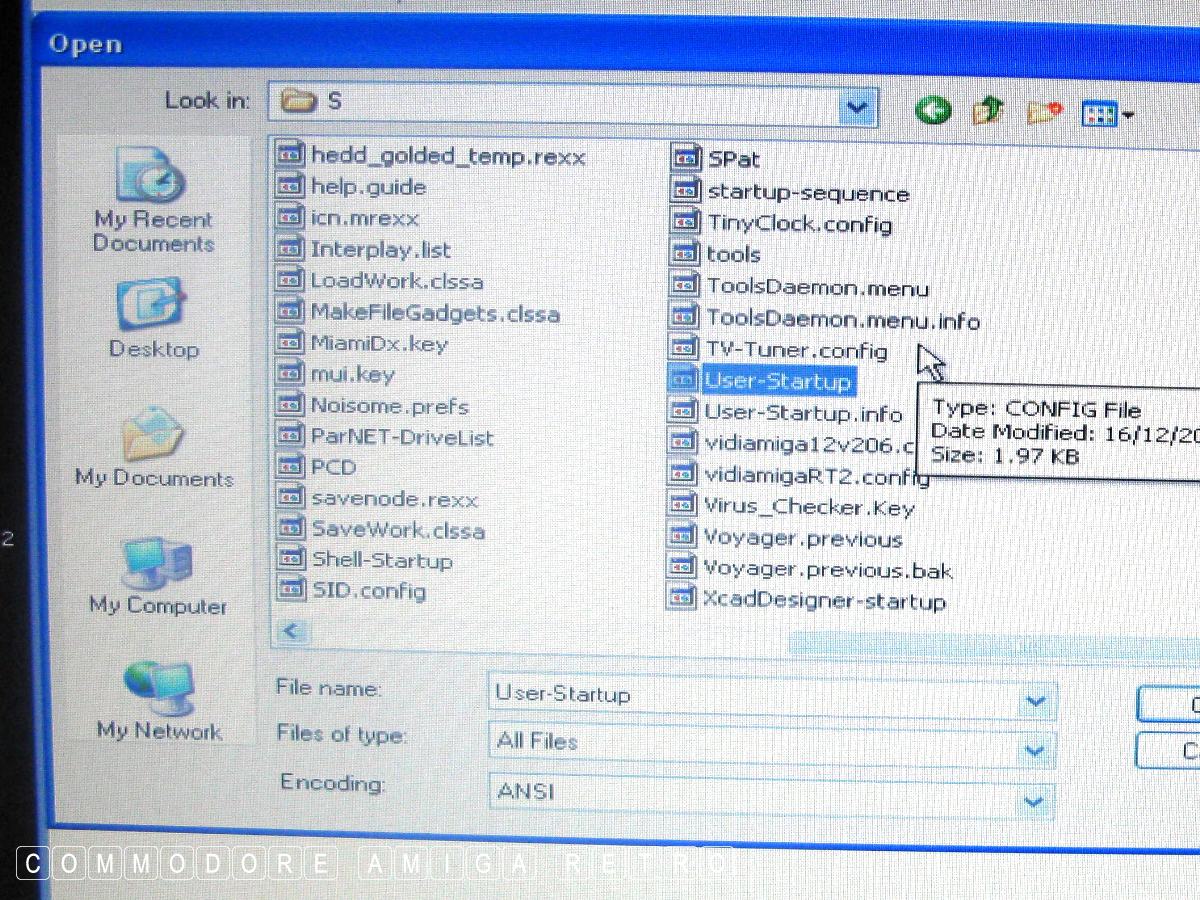Select the Shell-Startup file

[x=381, y=560]
